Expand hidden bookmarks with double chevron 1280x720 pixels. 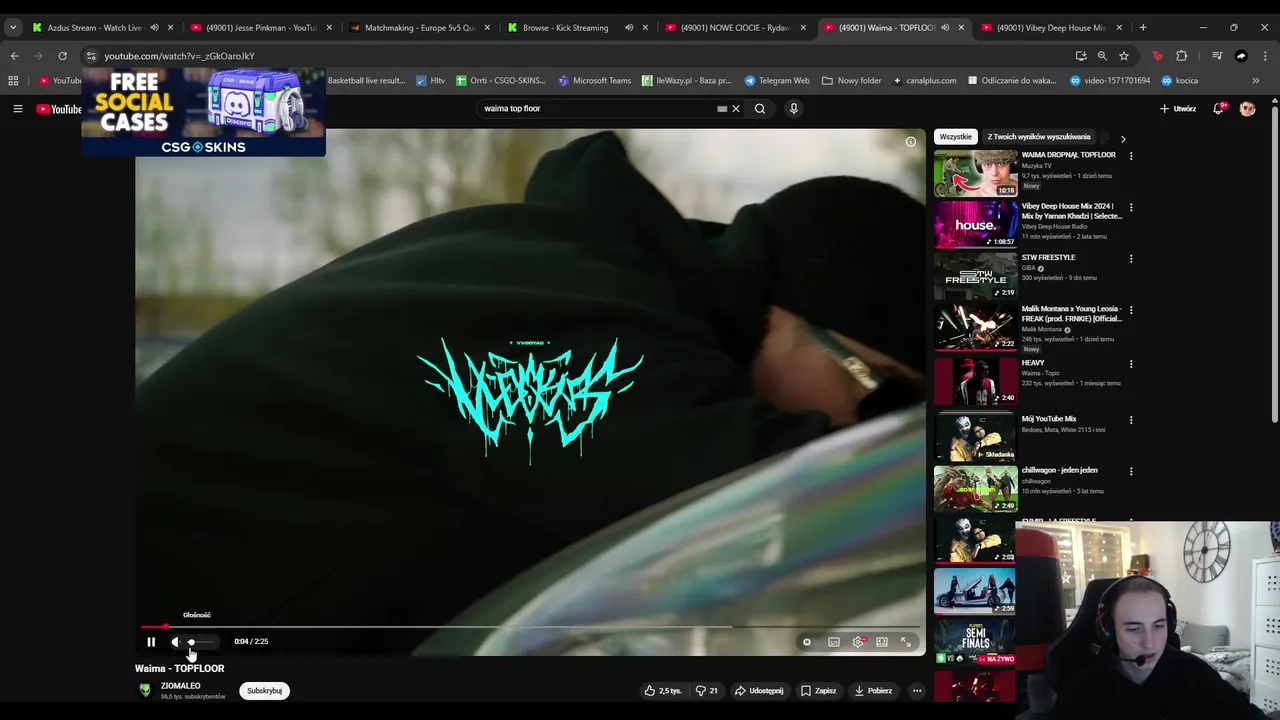(1256, 80)
